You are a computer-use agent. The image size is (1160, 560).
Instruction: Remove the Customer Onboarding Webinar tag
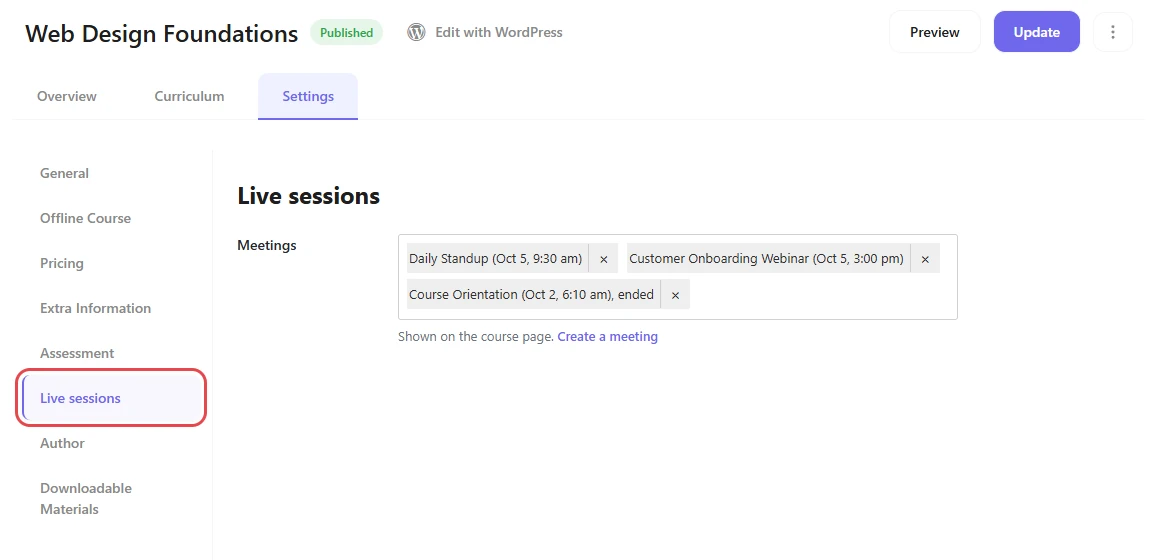click(x=925, y=259)
